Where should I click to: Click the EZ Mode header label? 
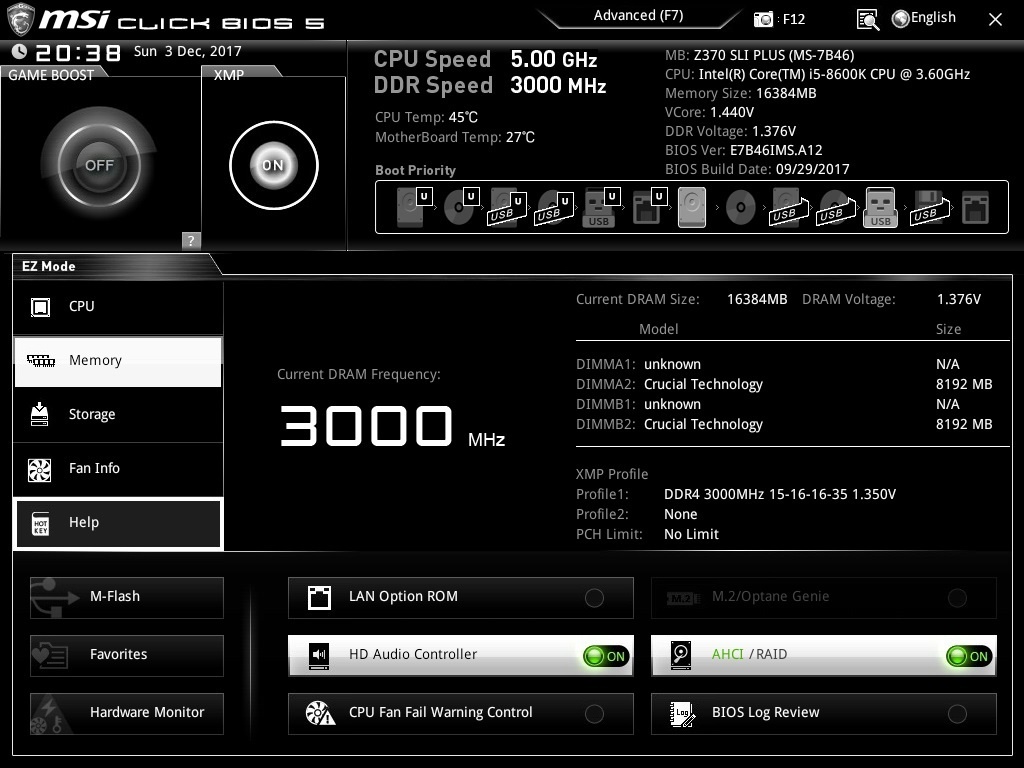pos(49,266)
